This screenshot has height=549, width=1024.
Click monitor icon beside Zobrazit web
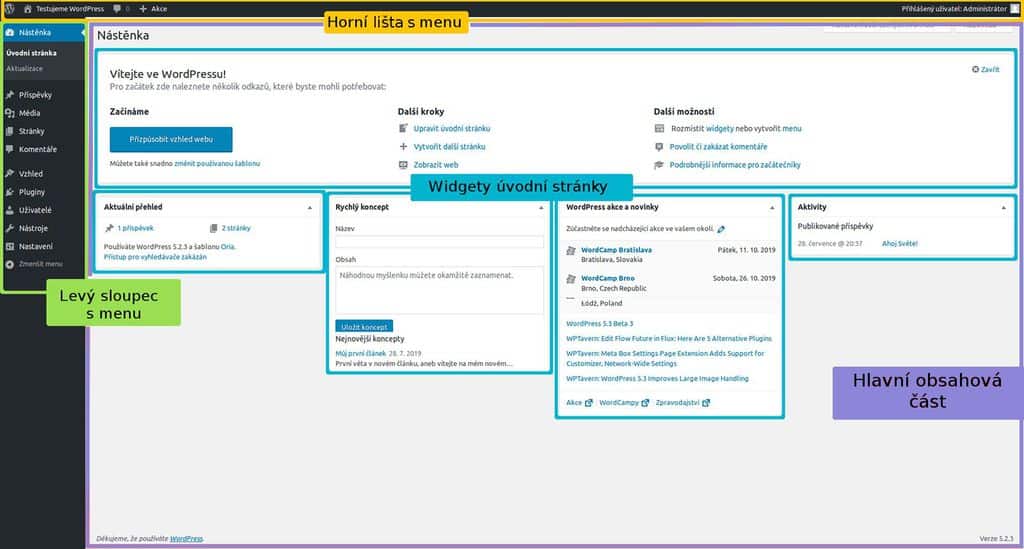[x=403, y=165]
